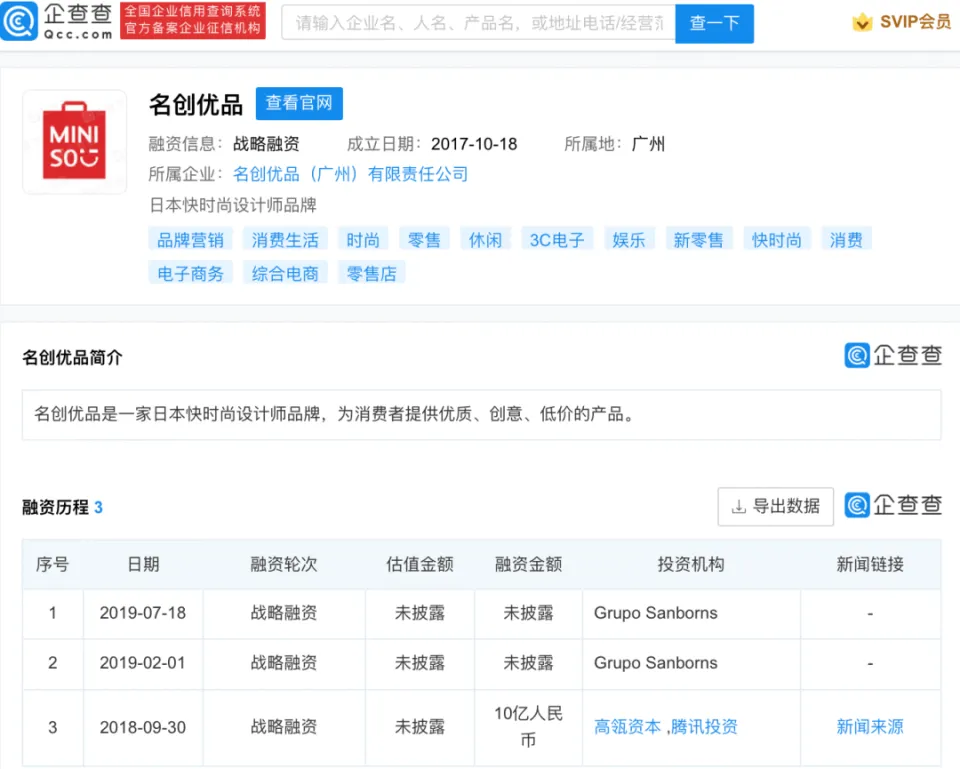
Task: Click the 零售店 tag
Action: [371, 274]
